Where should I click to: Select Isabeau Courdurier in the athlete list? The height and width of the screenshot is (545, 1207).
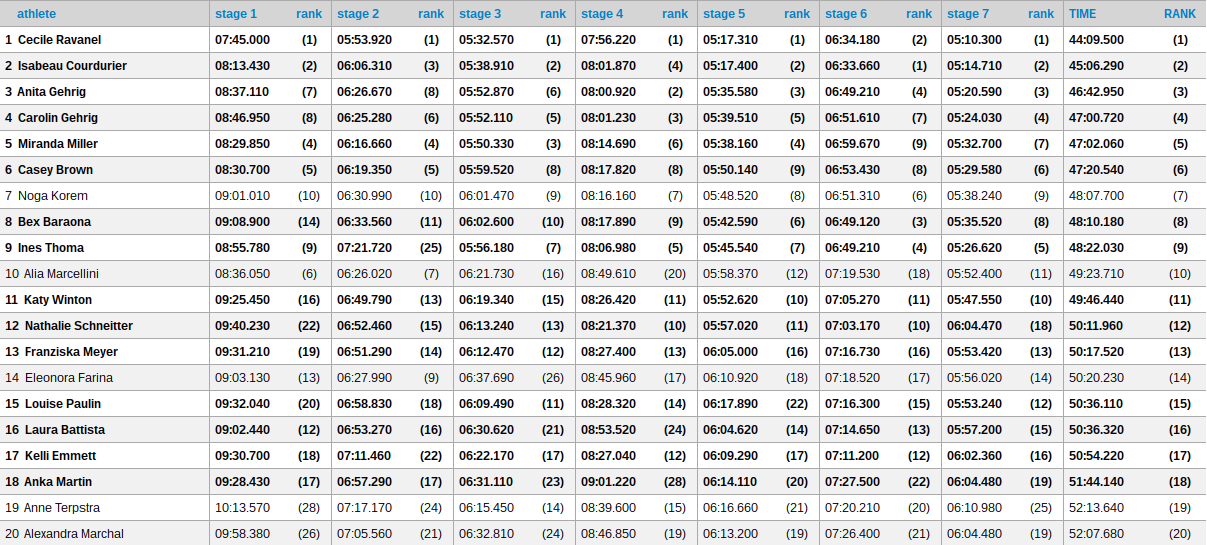tap(72, 66)
